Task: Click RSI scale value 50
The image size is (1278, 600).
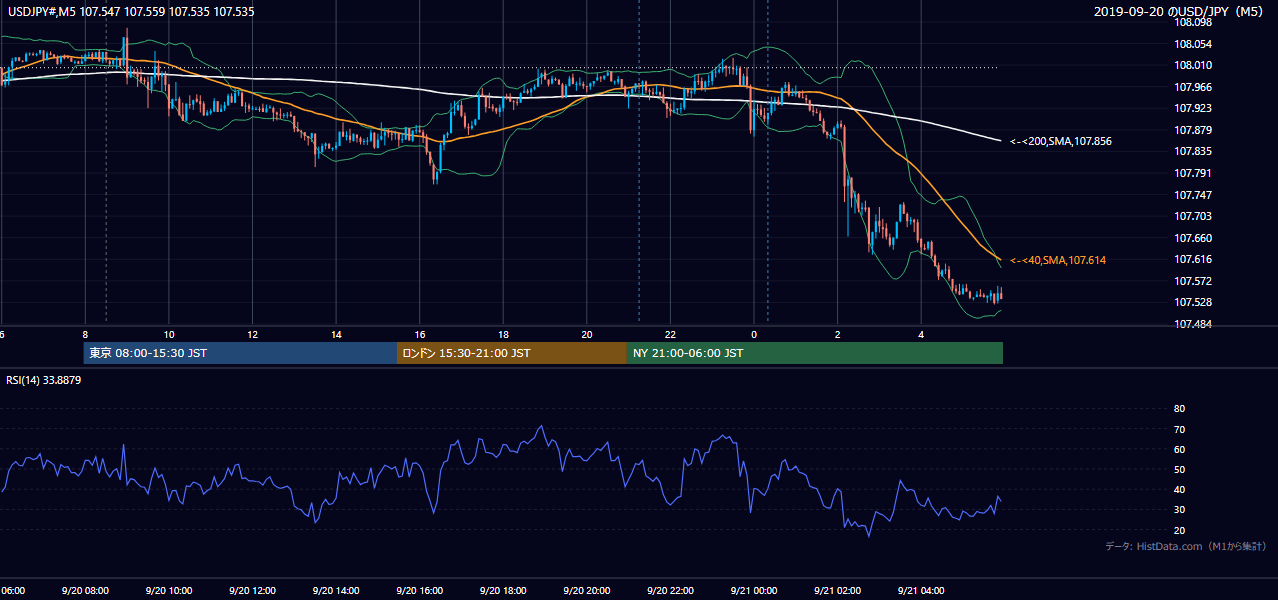Action: click(x=1179, y=469)
